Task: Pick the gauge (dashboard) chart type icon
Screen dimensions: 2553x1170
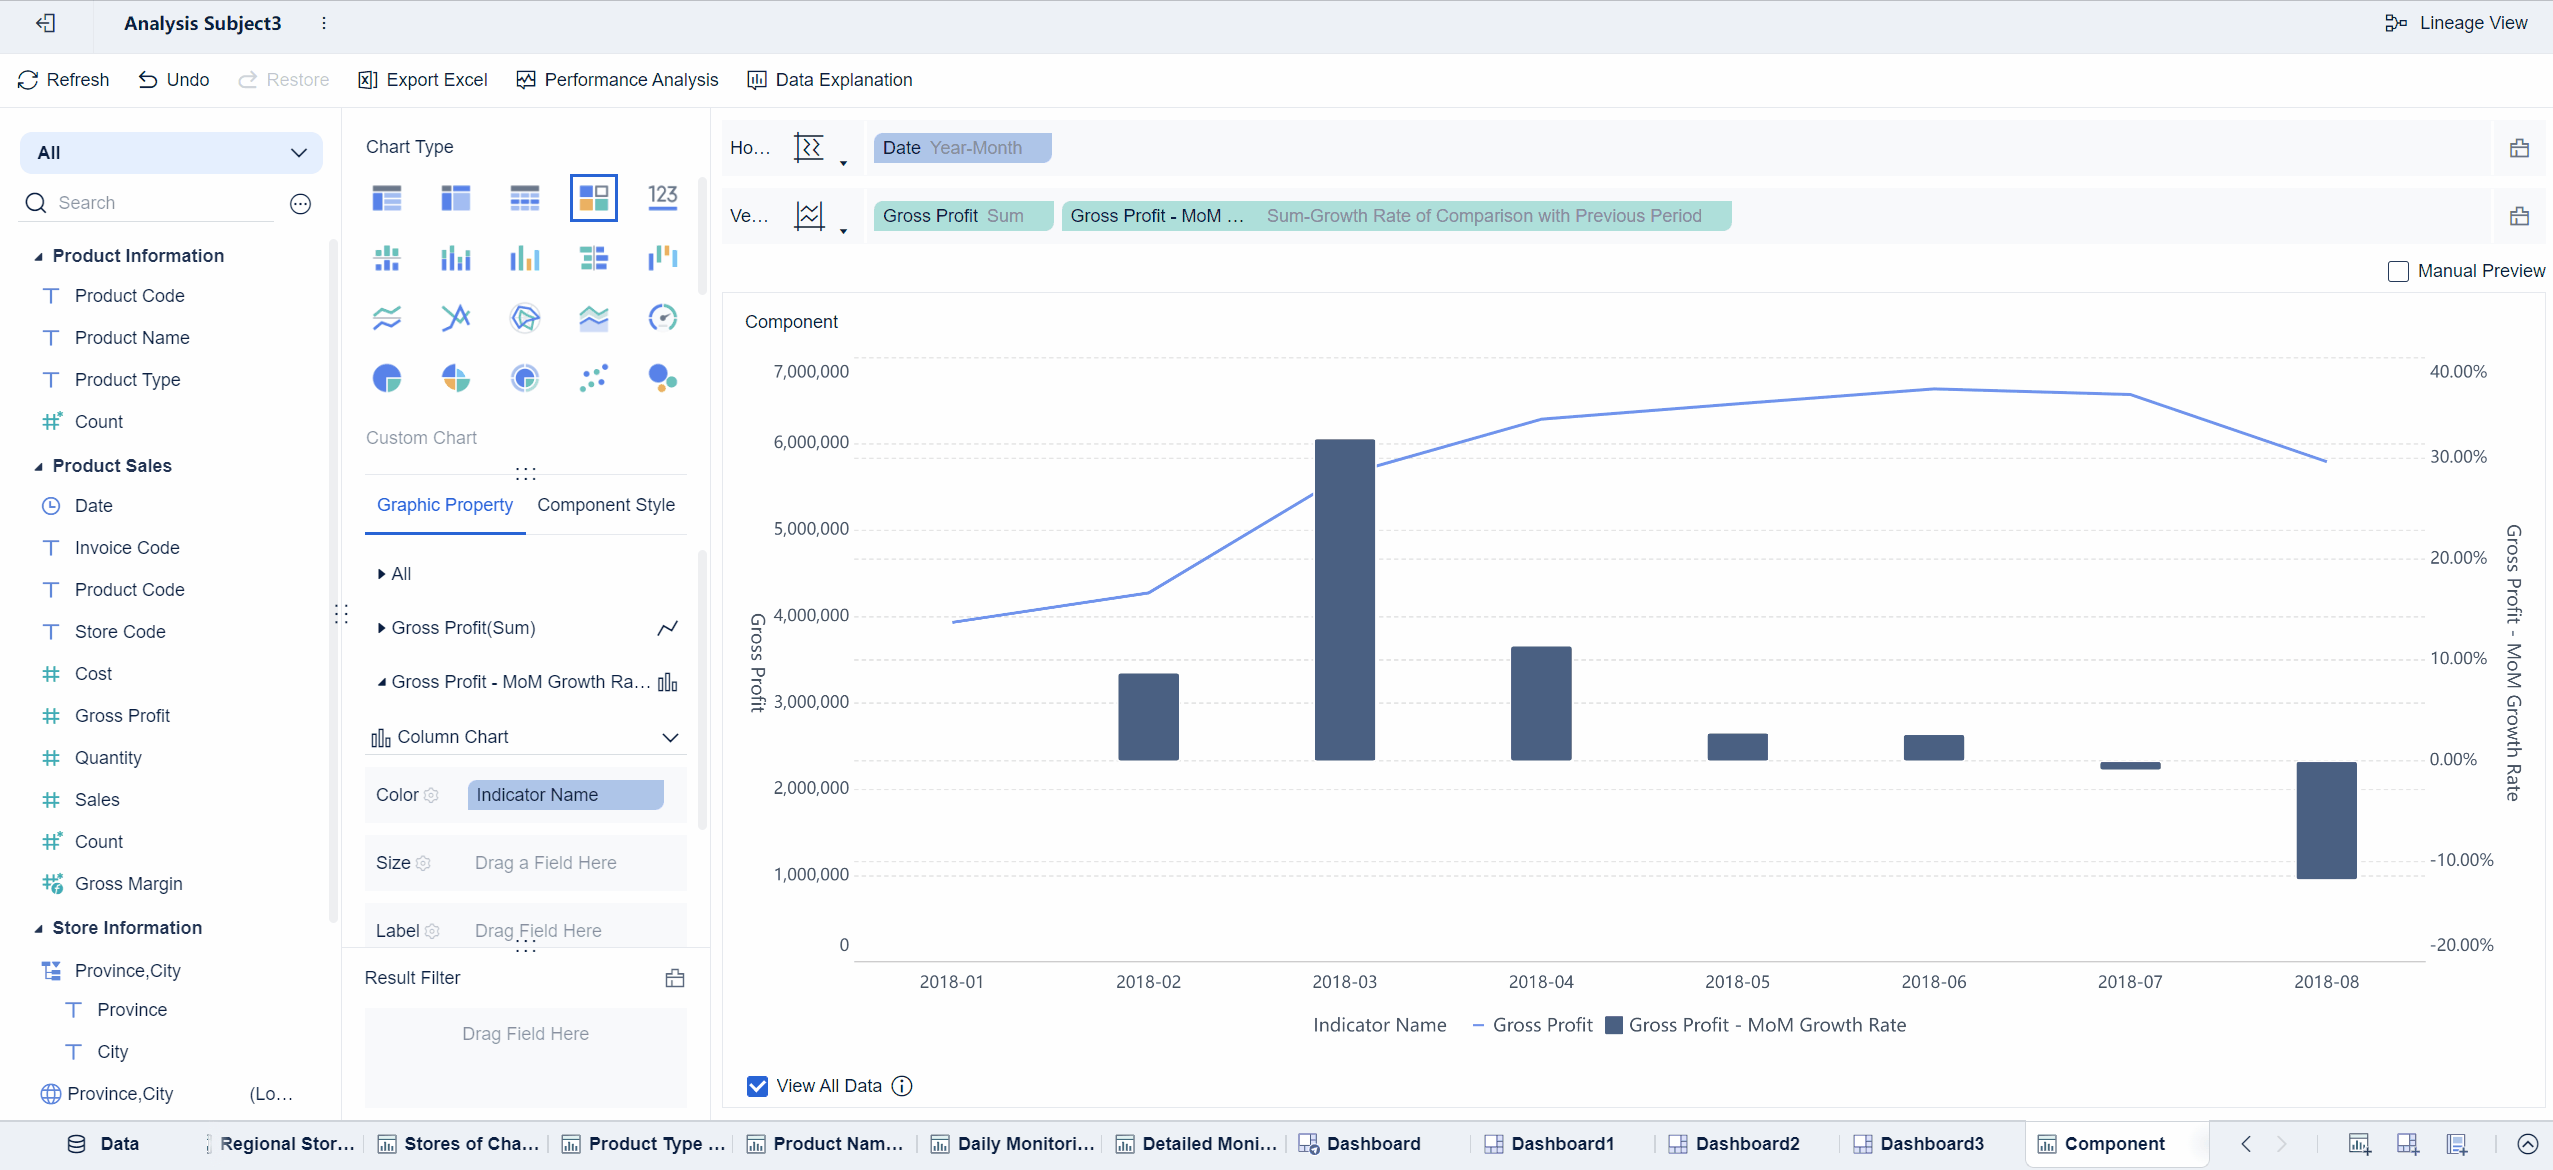Action: pyautogui.click(x=663, y=318)
